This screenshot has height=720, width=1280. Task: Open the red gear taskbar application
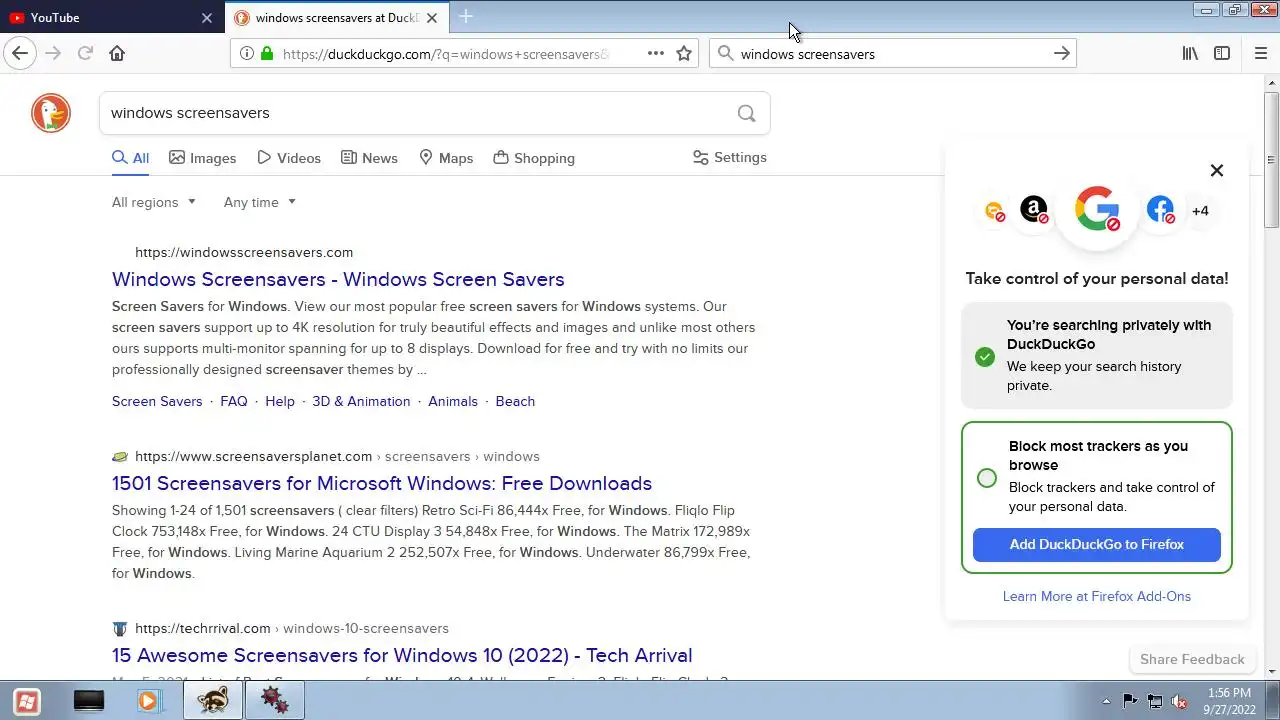point(274,701)
